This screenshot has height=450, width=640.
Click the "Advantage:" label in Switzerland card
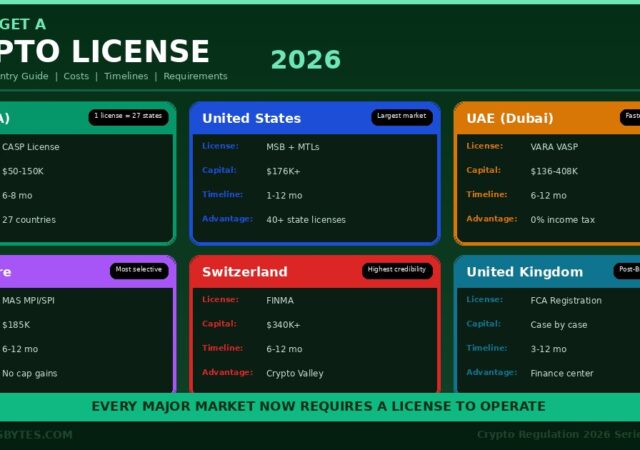click(227, 372)
